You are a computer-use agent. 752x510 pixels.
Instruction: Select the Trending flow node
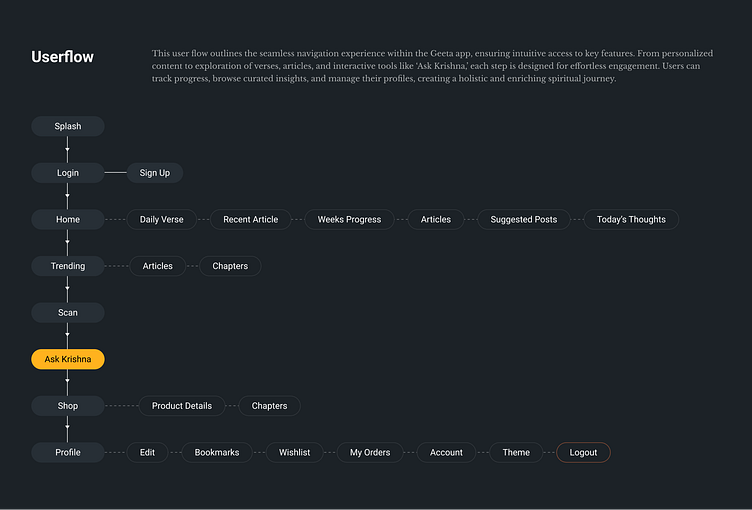[x=68, y=266]
